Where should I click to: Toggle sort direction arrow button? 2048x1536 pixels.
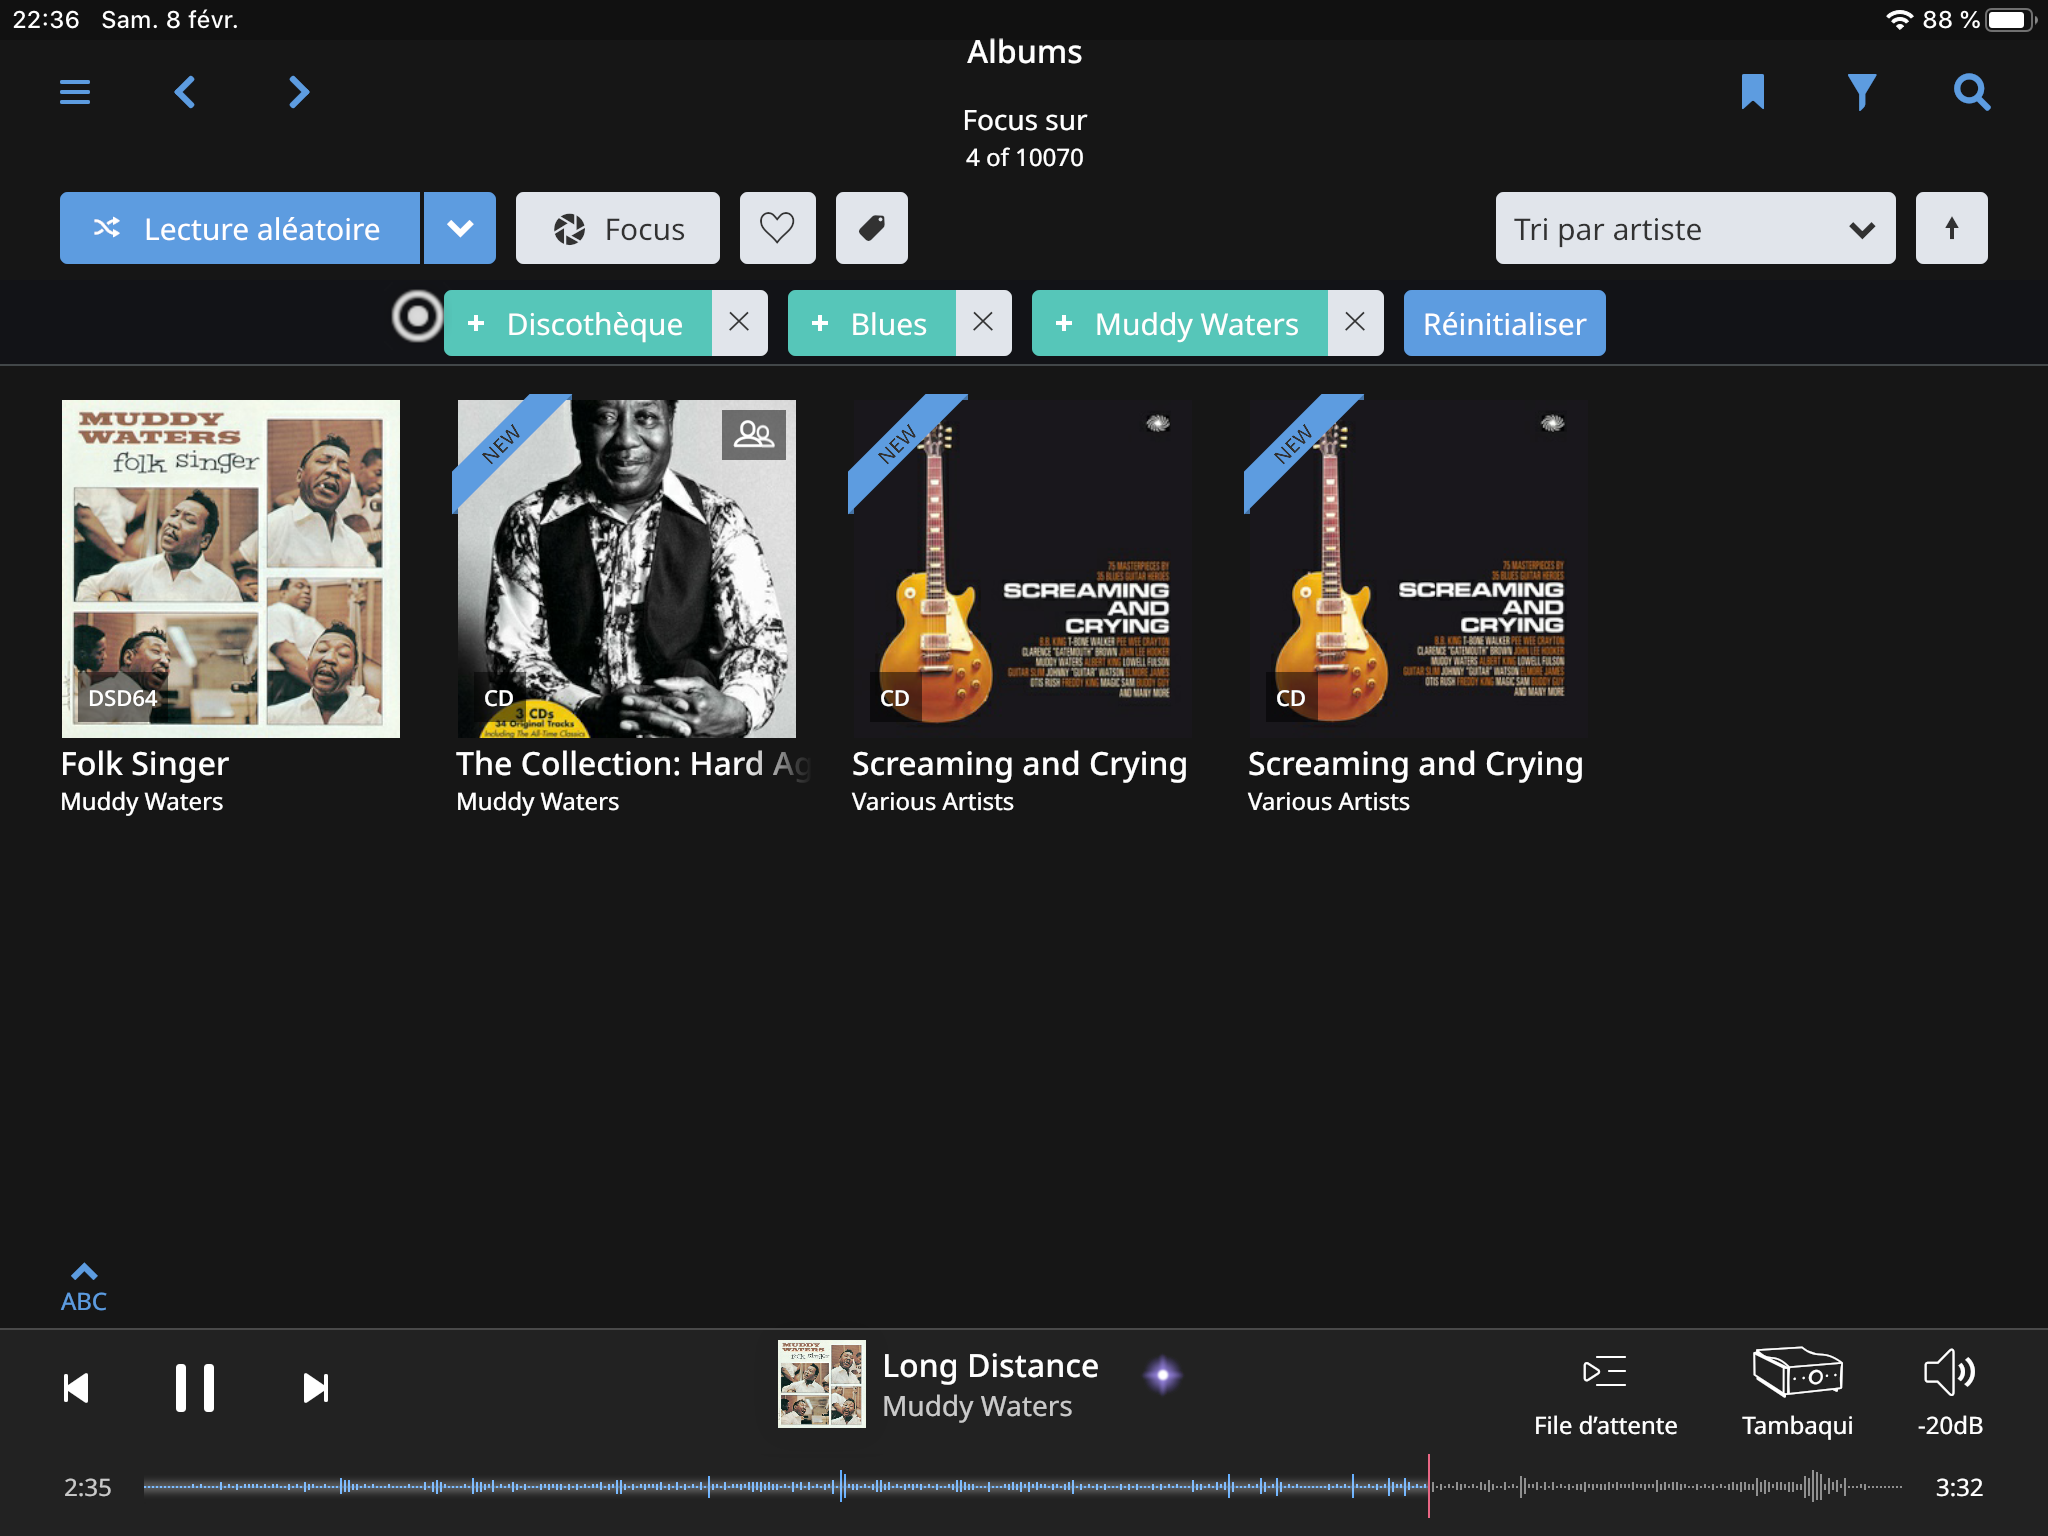point(1951,228)
